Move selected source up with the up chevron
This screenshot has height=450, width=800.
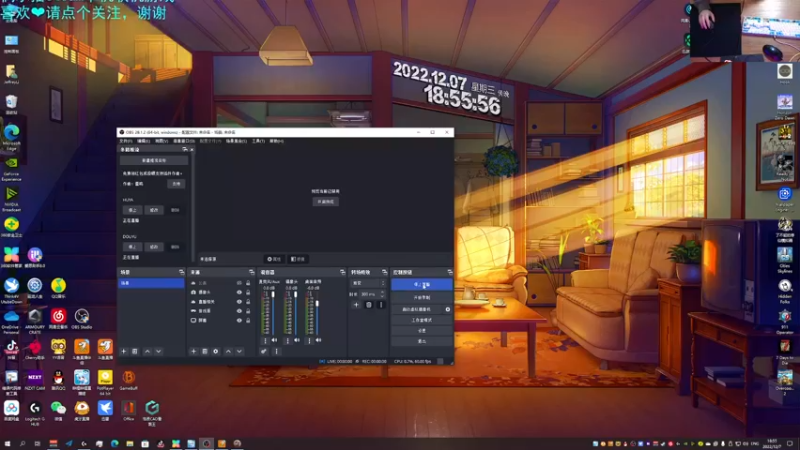(x=228, y=351)
